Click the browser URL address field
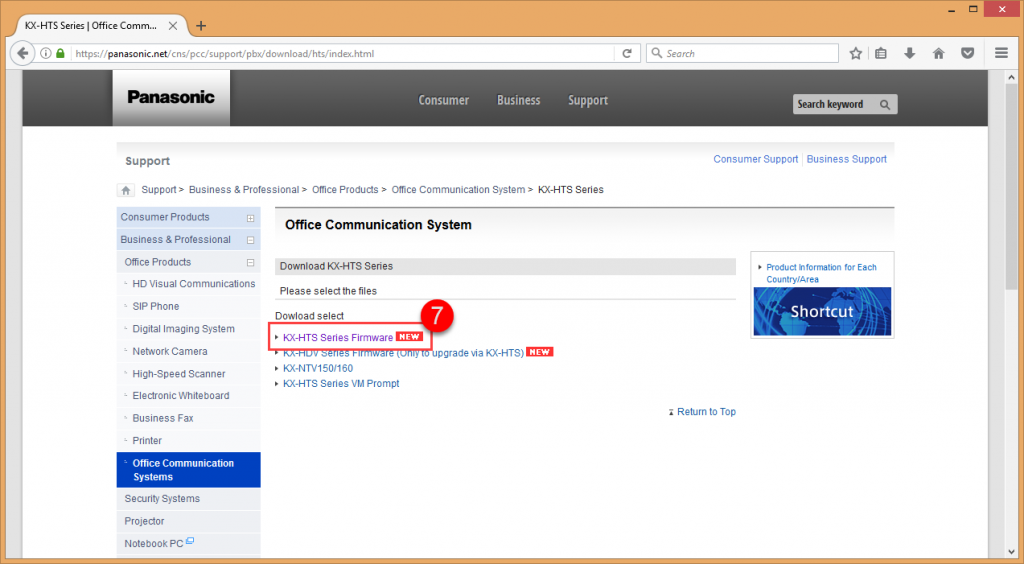 (343, 54)
